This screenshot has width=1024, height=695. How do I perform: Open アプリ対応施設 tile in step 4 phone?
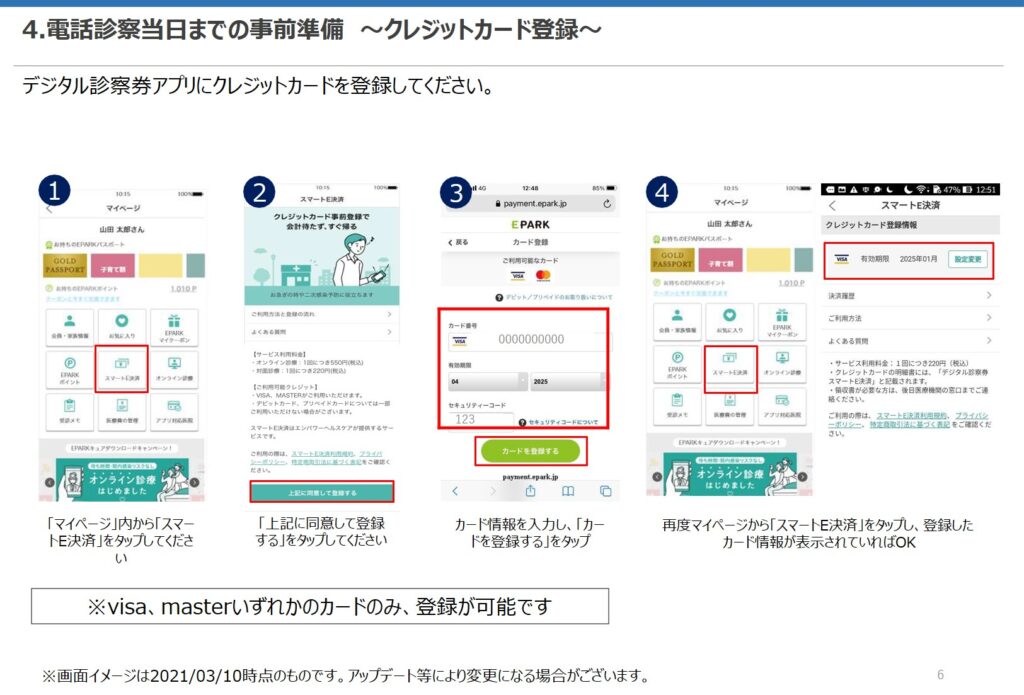pyautogui.click(x=782, y=406)
